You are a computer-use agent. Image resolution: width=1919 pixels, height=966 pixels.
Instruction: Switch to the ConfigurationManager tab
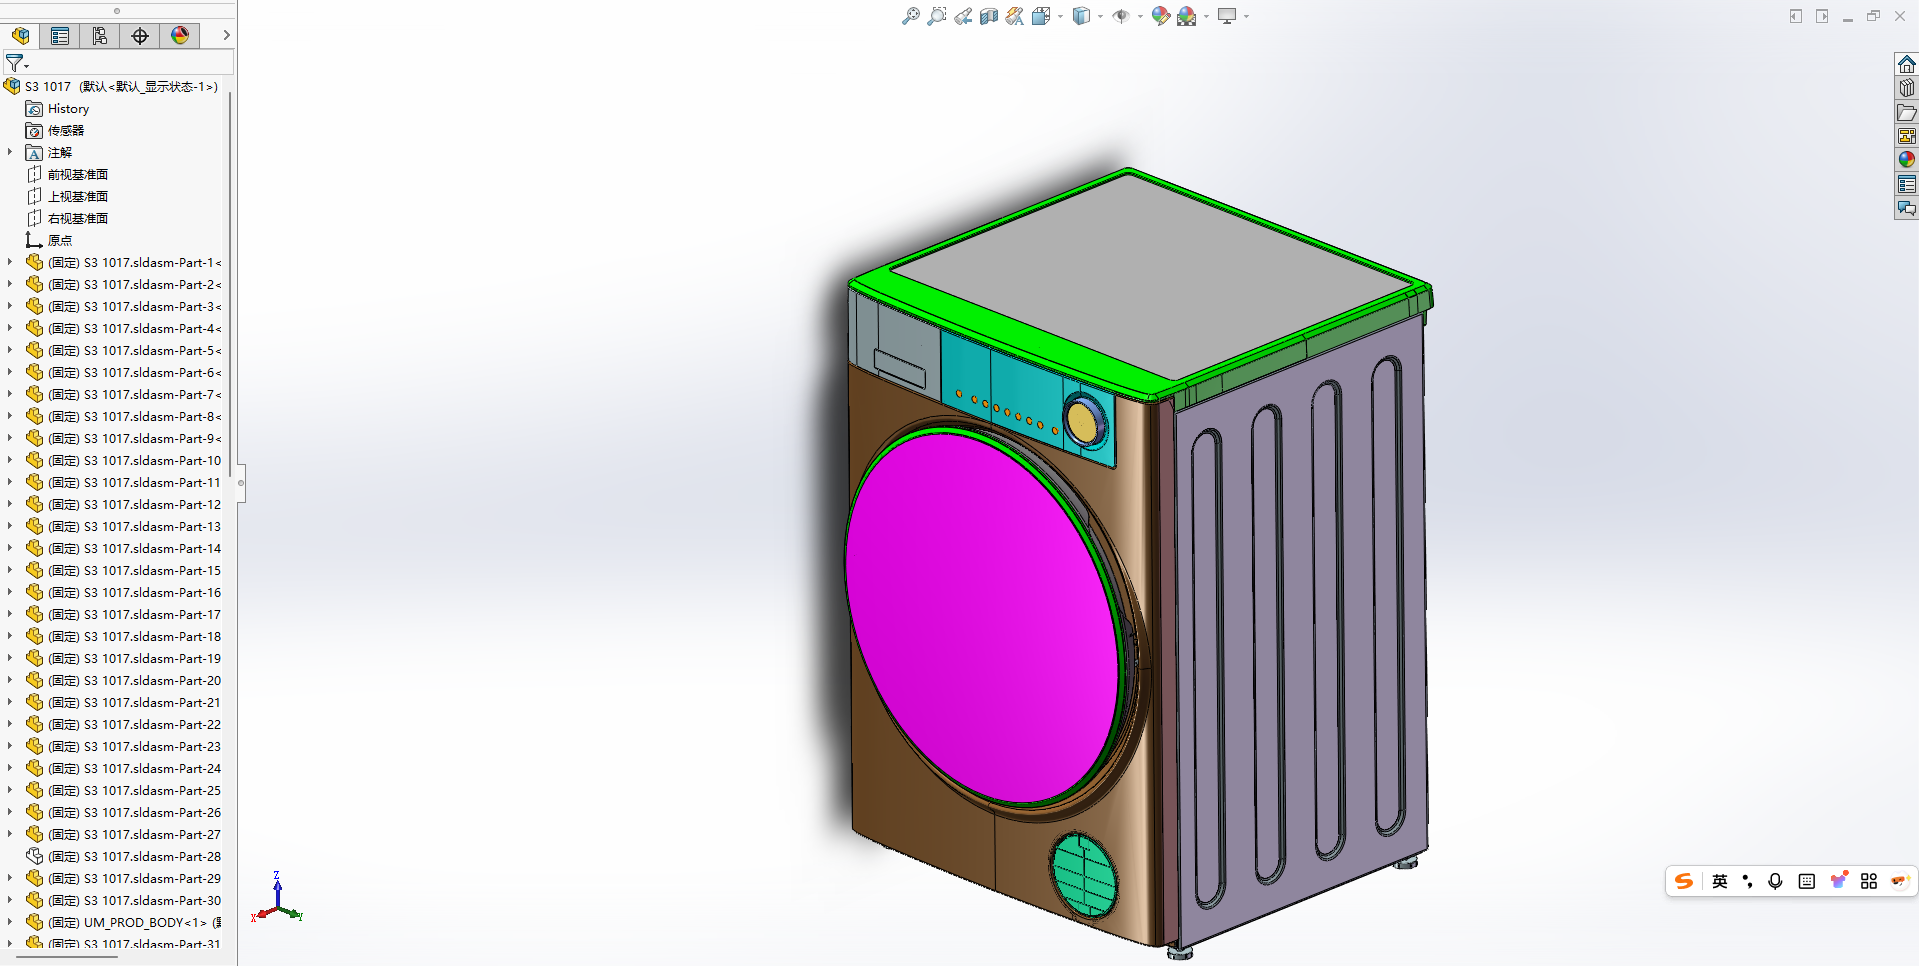pyautogui.click(x=100, y=36)
